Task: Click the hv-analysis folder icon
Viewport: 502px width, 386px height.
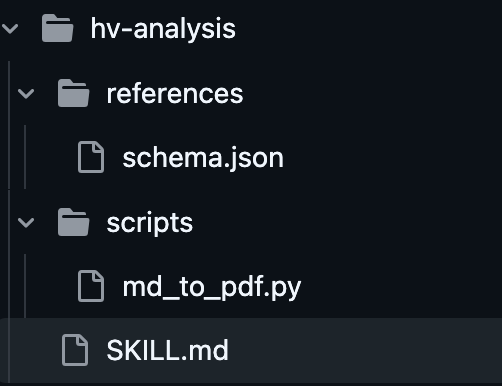Action: [57, 28]
